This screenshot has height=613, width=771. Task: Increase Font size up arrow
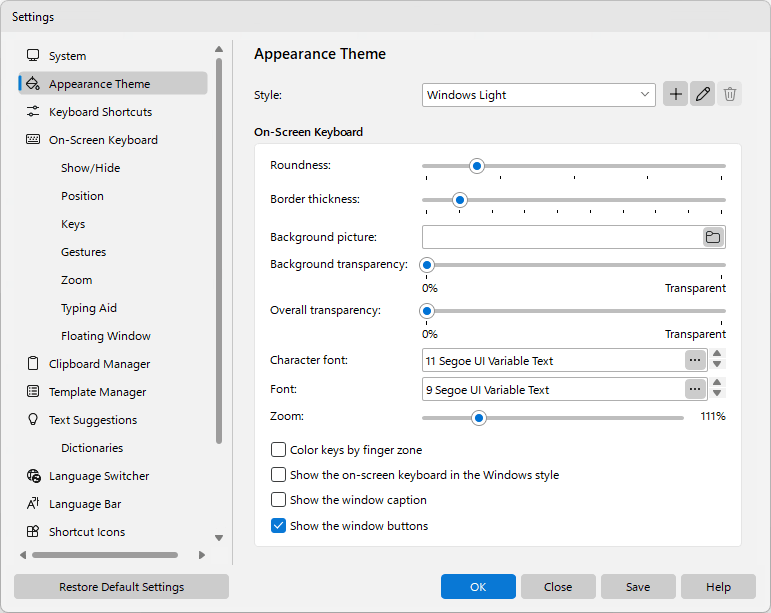point(717,382)
